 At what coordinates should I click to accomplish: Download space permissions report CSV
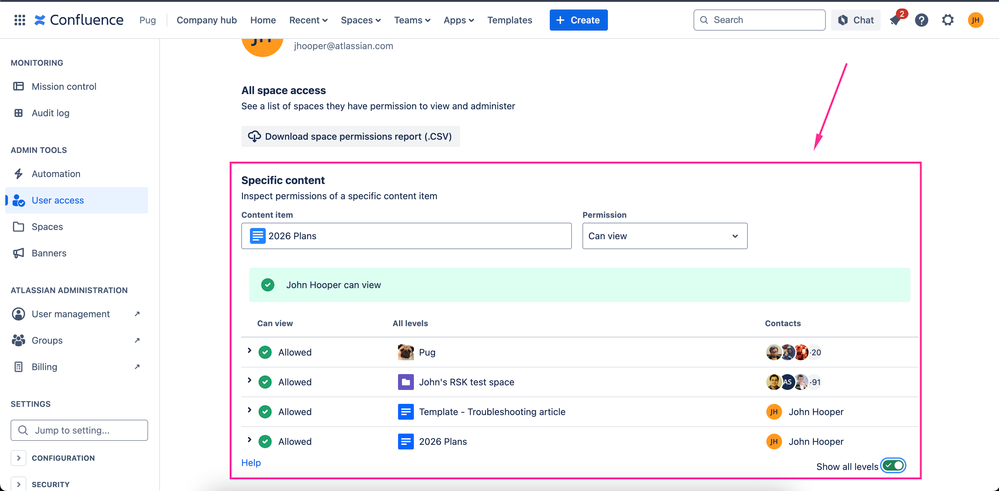[350, 136]
